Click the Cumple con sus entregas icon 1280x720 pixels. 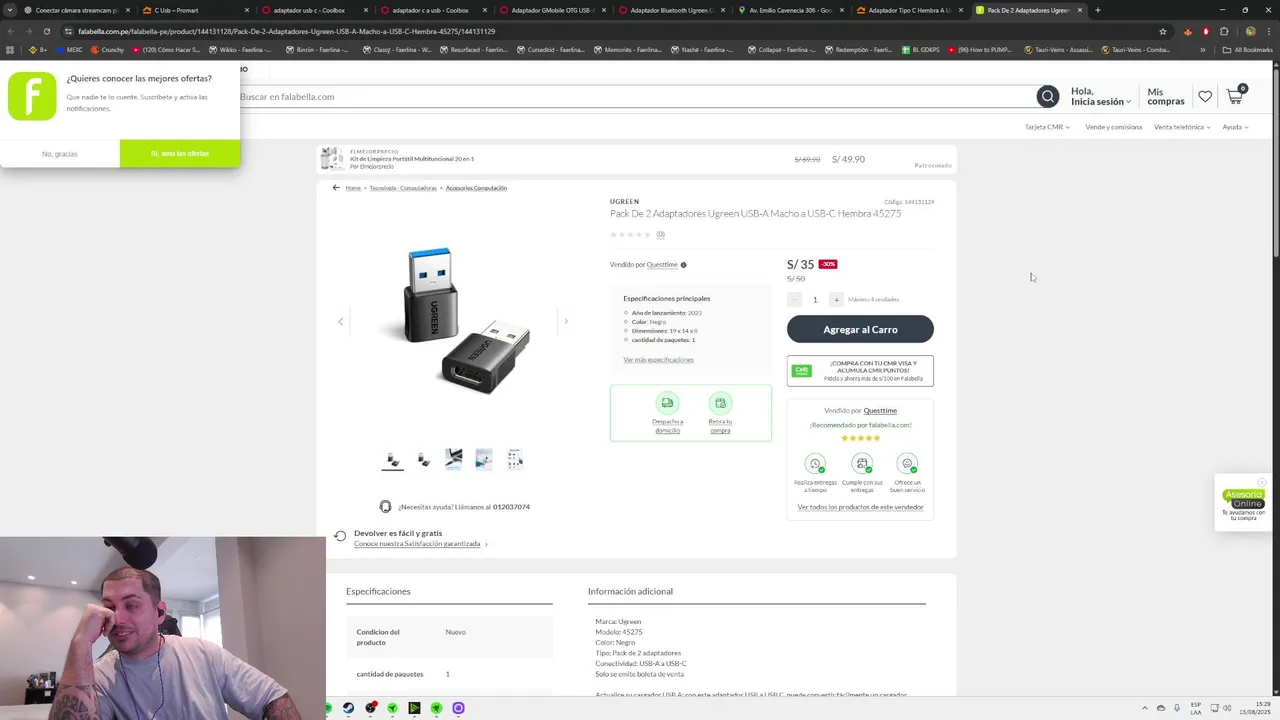tap(862, 464)
